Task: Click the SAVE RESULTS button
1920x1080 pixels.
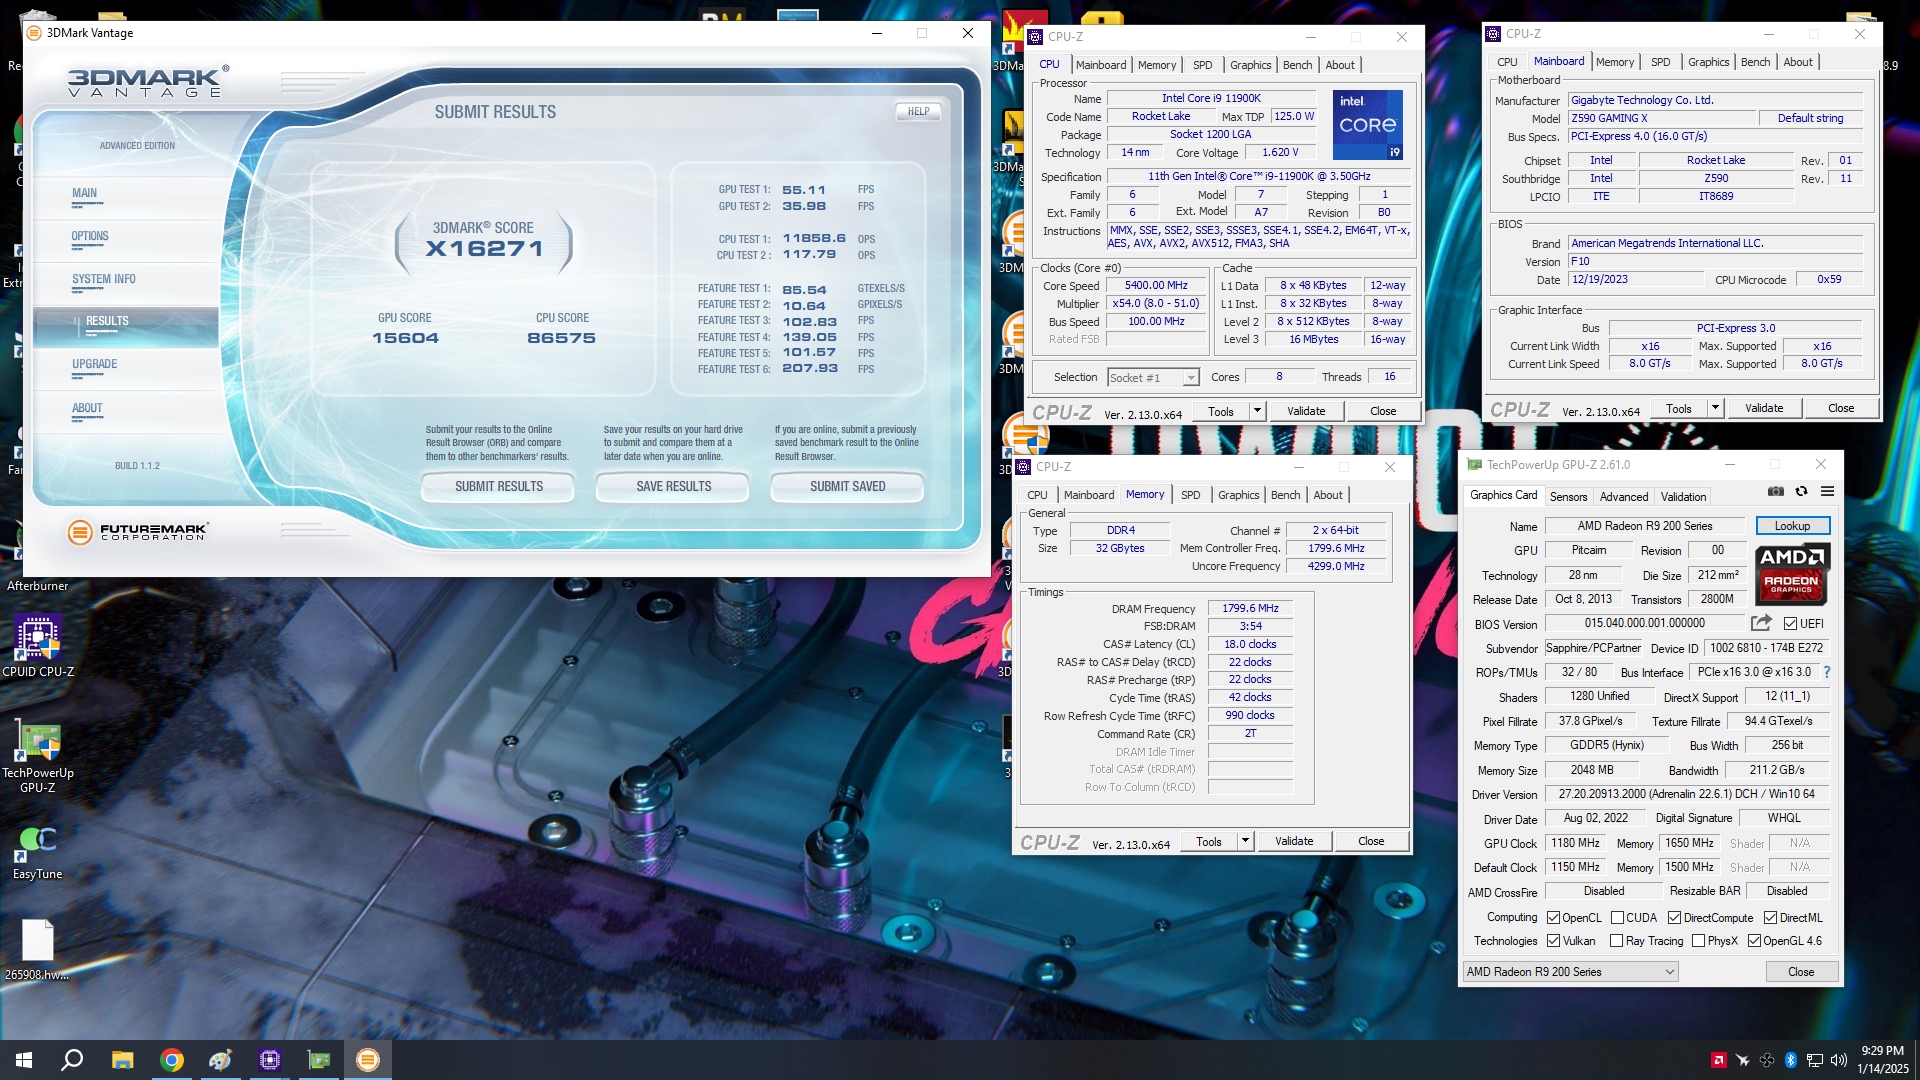Action: pyautogui.click(x=674, y=487)
